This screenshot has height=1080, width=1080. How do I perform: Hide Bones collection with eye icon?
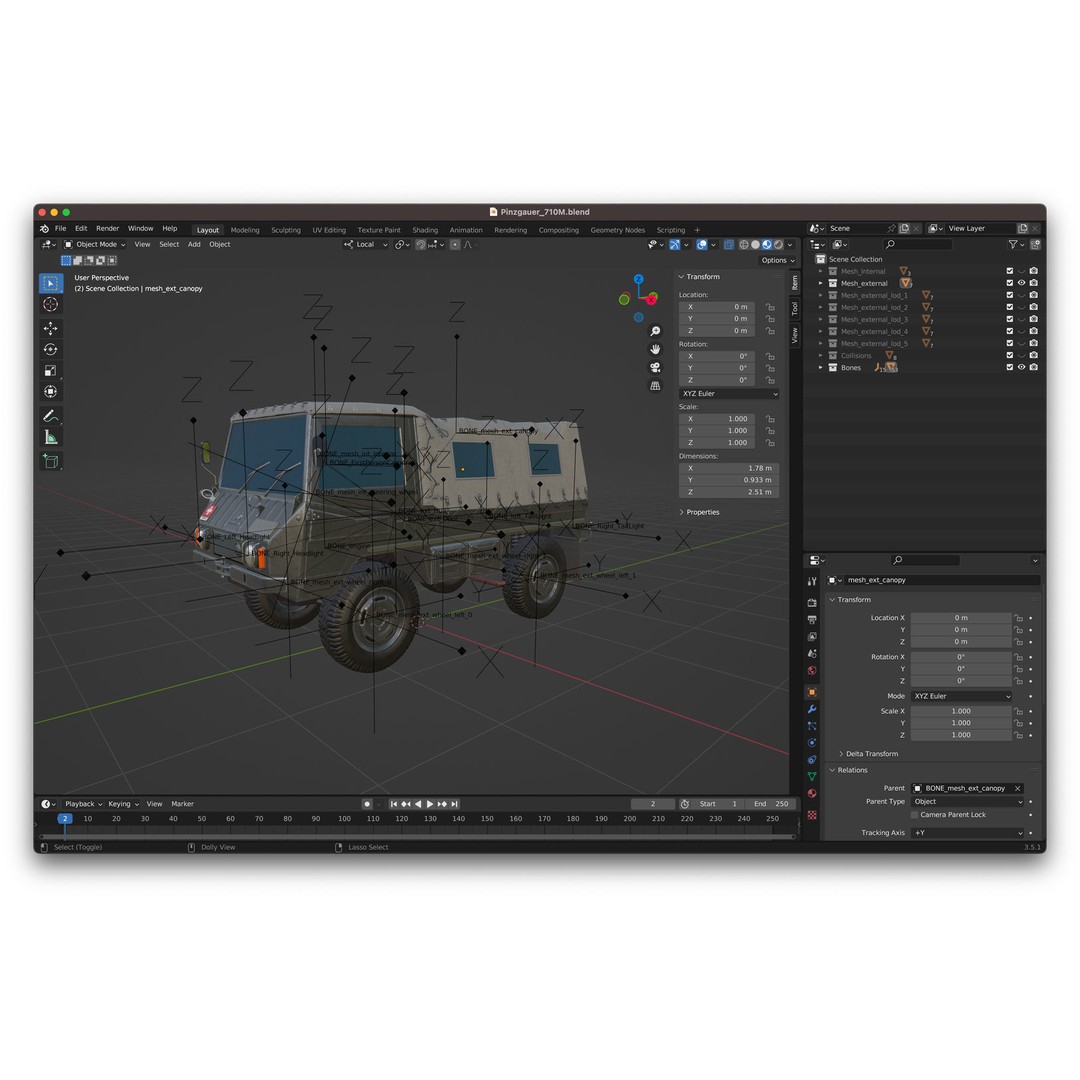[1021, 368]
